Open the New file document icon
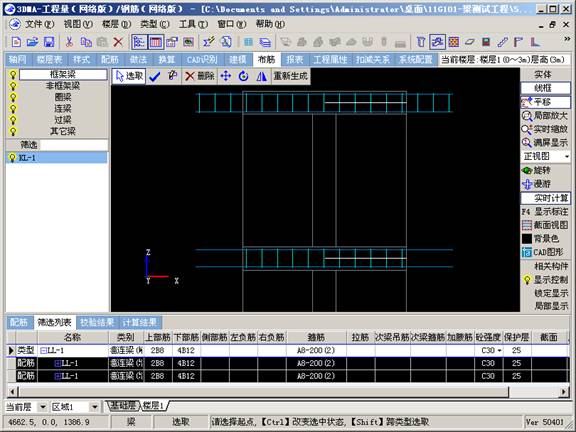Screen dimensions: 576x432 click(x=16, y=42)
